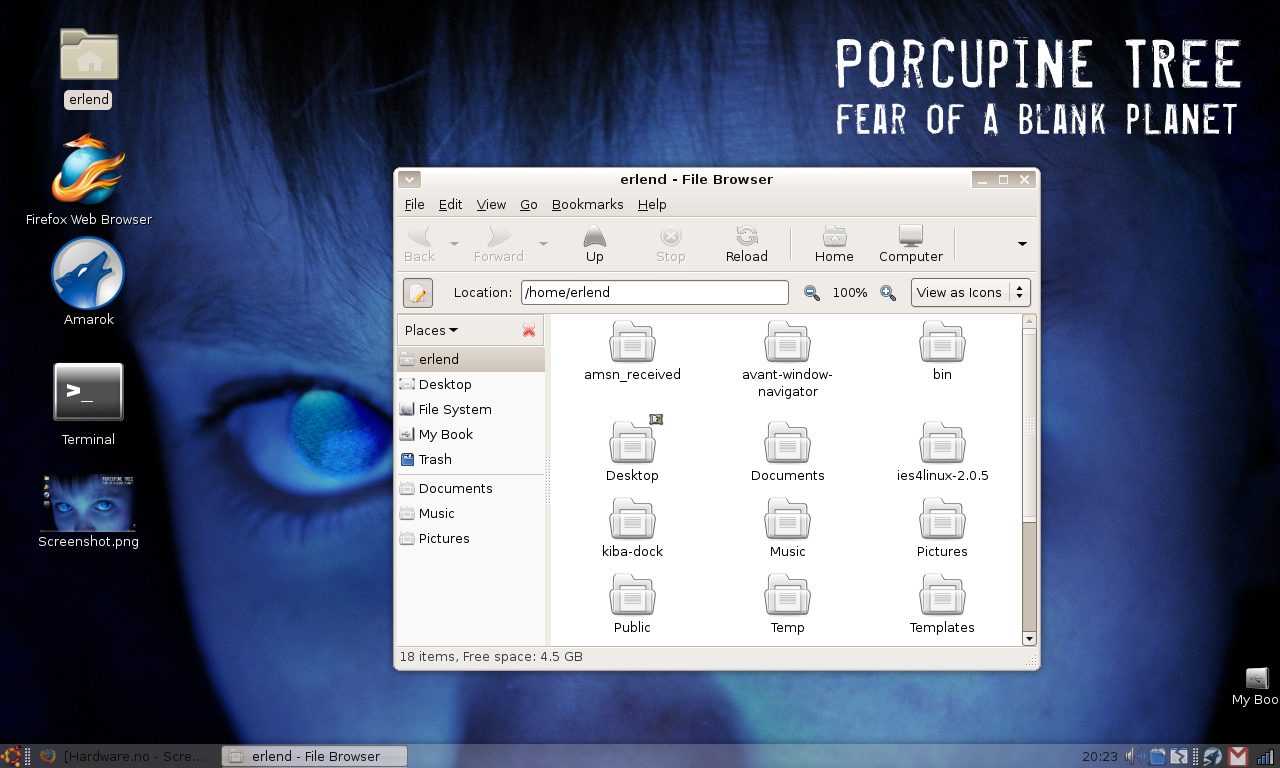Open Computer from the toolbar

point(911,243)
